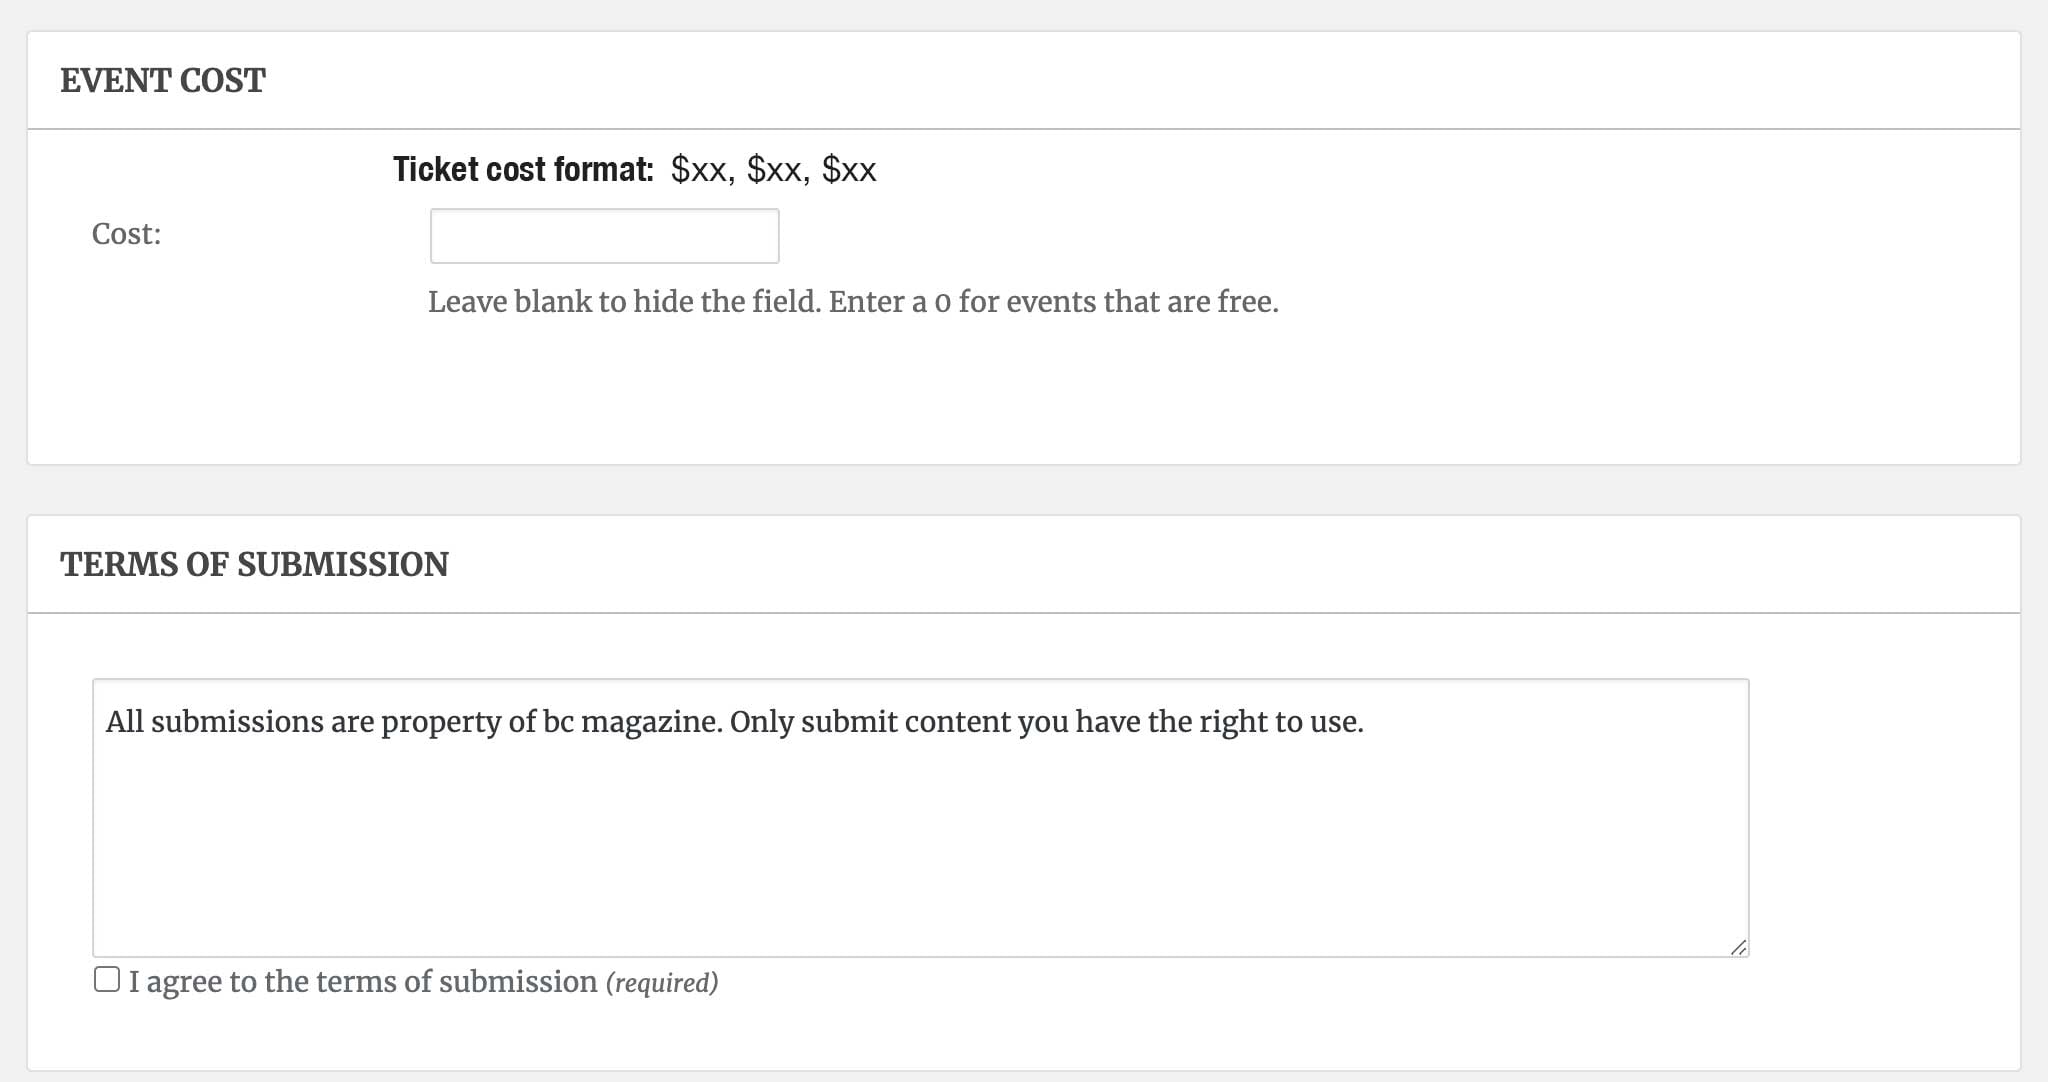
Task: Click the 'Leave blank to hide the field' hint
Action: click(x=626, y=301)
